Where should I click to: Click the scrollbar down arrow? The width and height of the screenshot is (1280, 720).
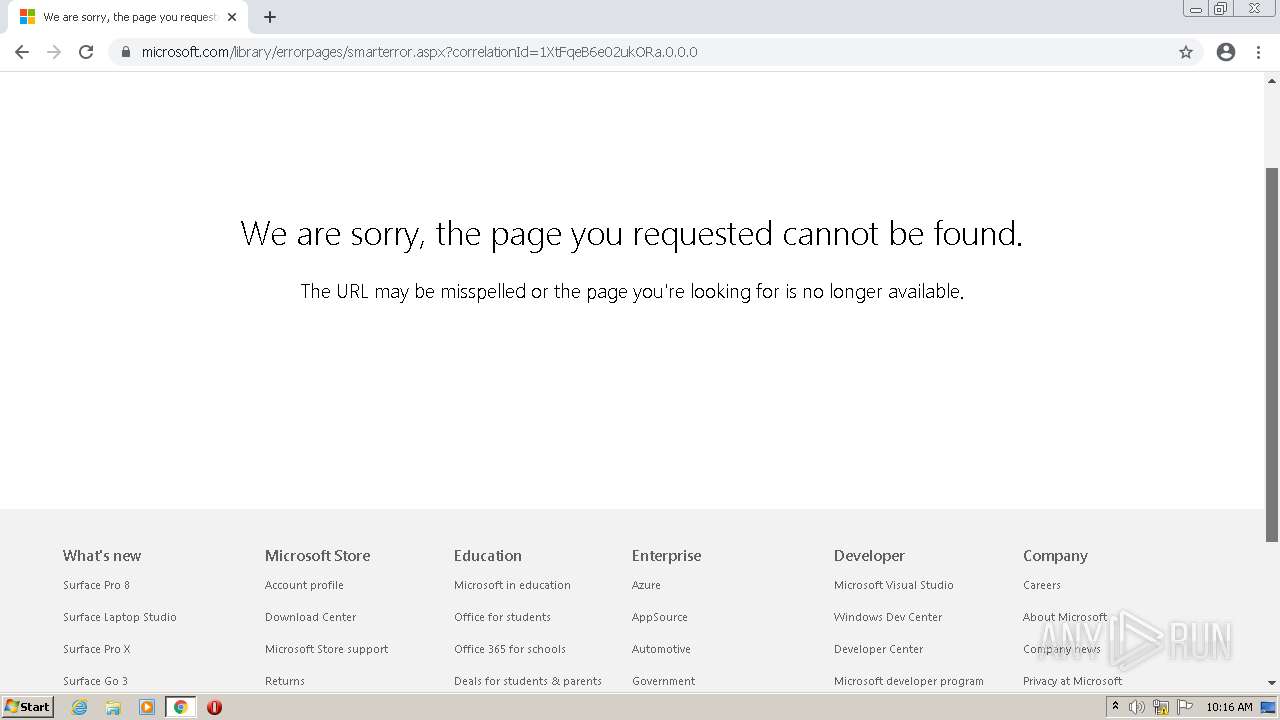pos(1272,683)
